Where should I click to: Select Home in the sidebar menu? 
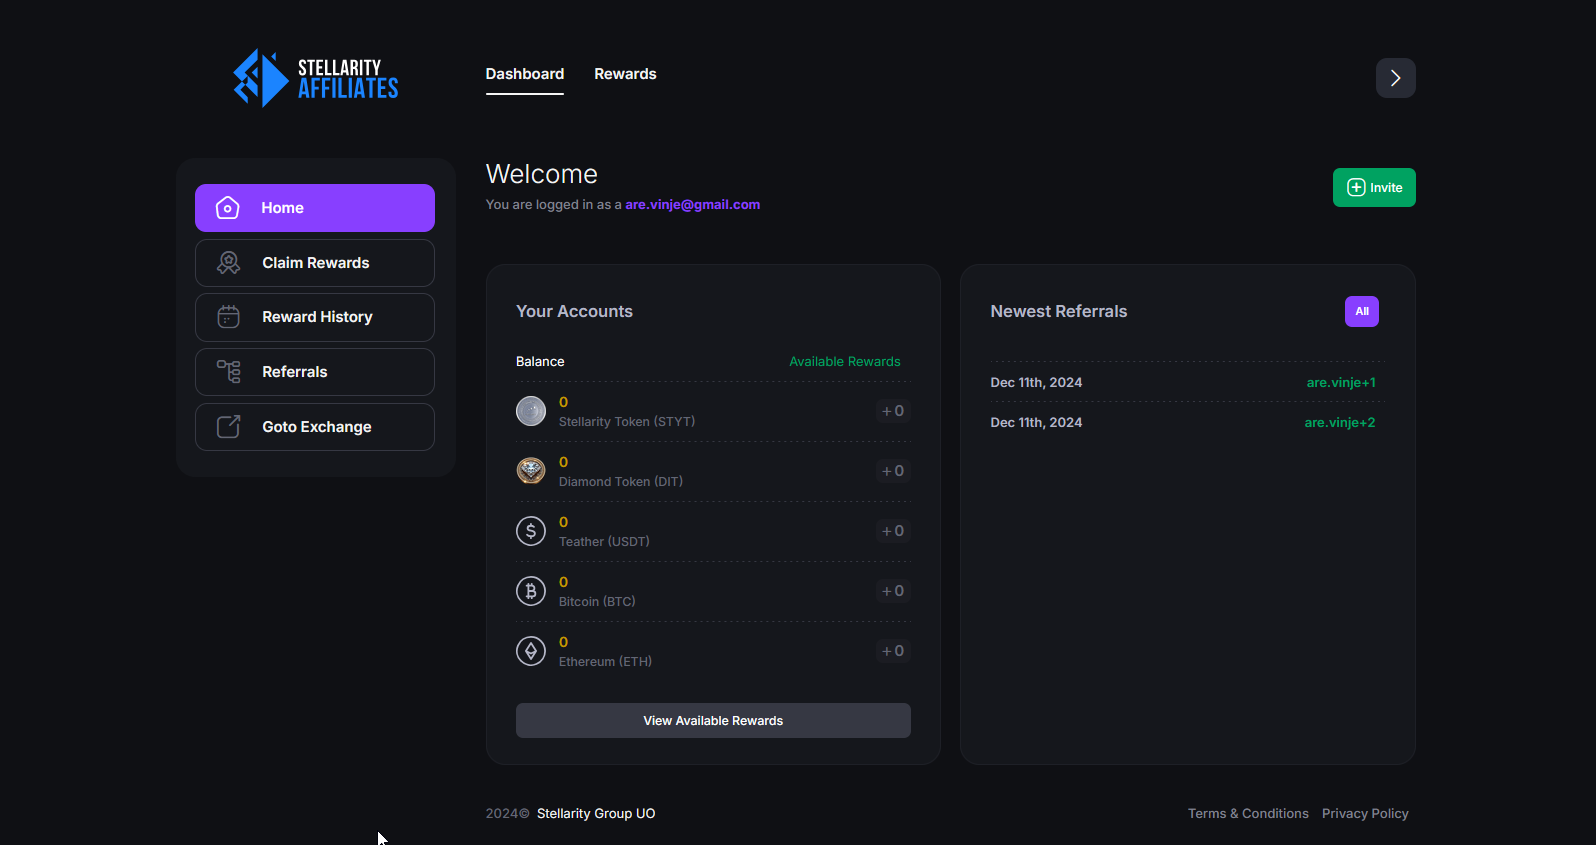pos(315,208)
